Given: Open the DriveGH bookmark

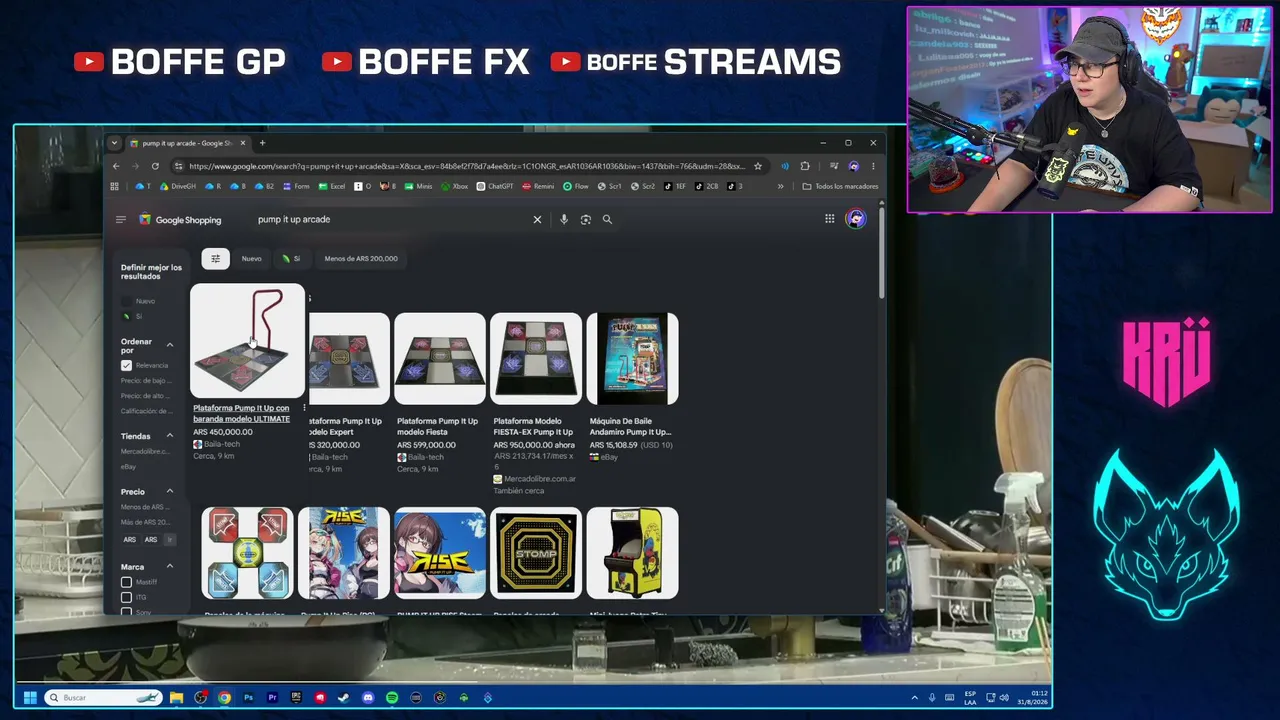Looking at the screenshot, I should tap(178, 186).
